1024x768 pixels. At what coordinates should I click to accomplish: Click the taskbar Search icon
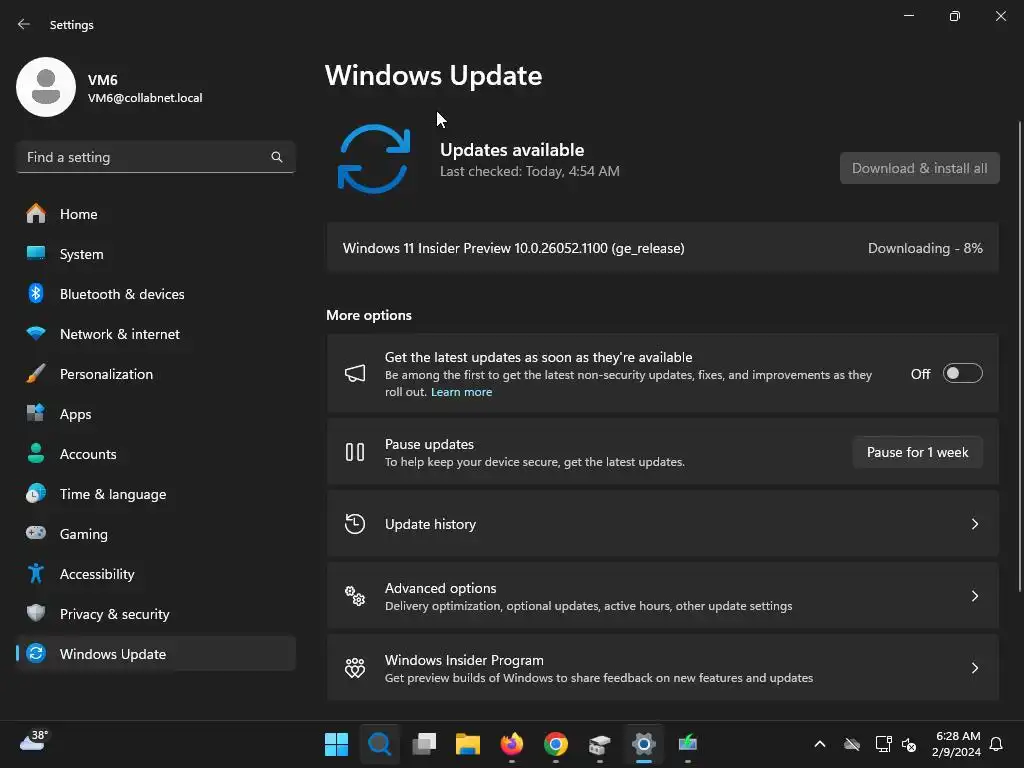click(x=380, y=744)
